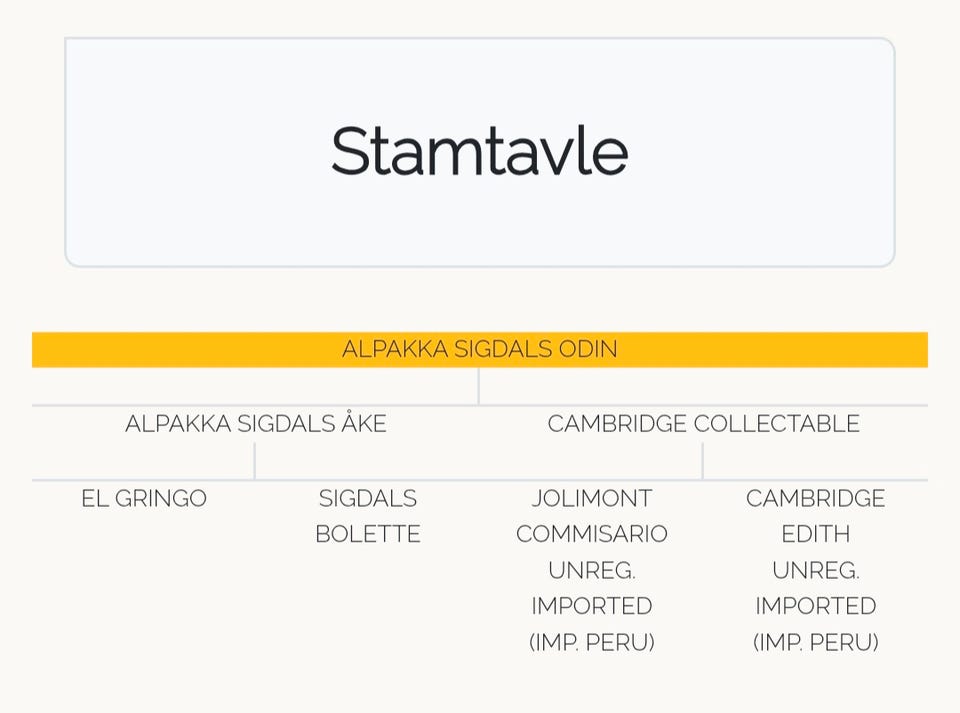Click the connector line beneath CAMBRIDGE COLLECTABLE
960x713 pixels.
(703, 461)
